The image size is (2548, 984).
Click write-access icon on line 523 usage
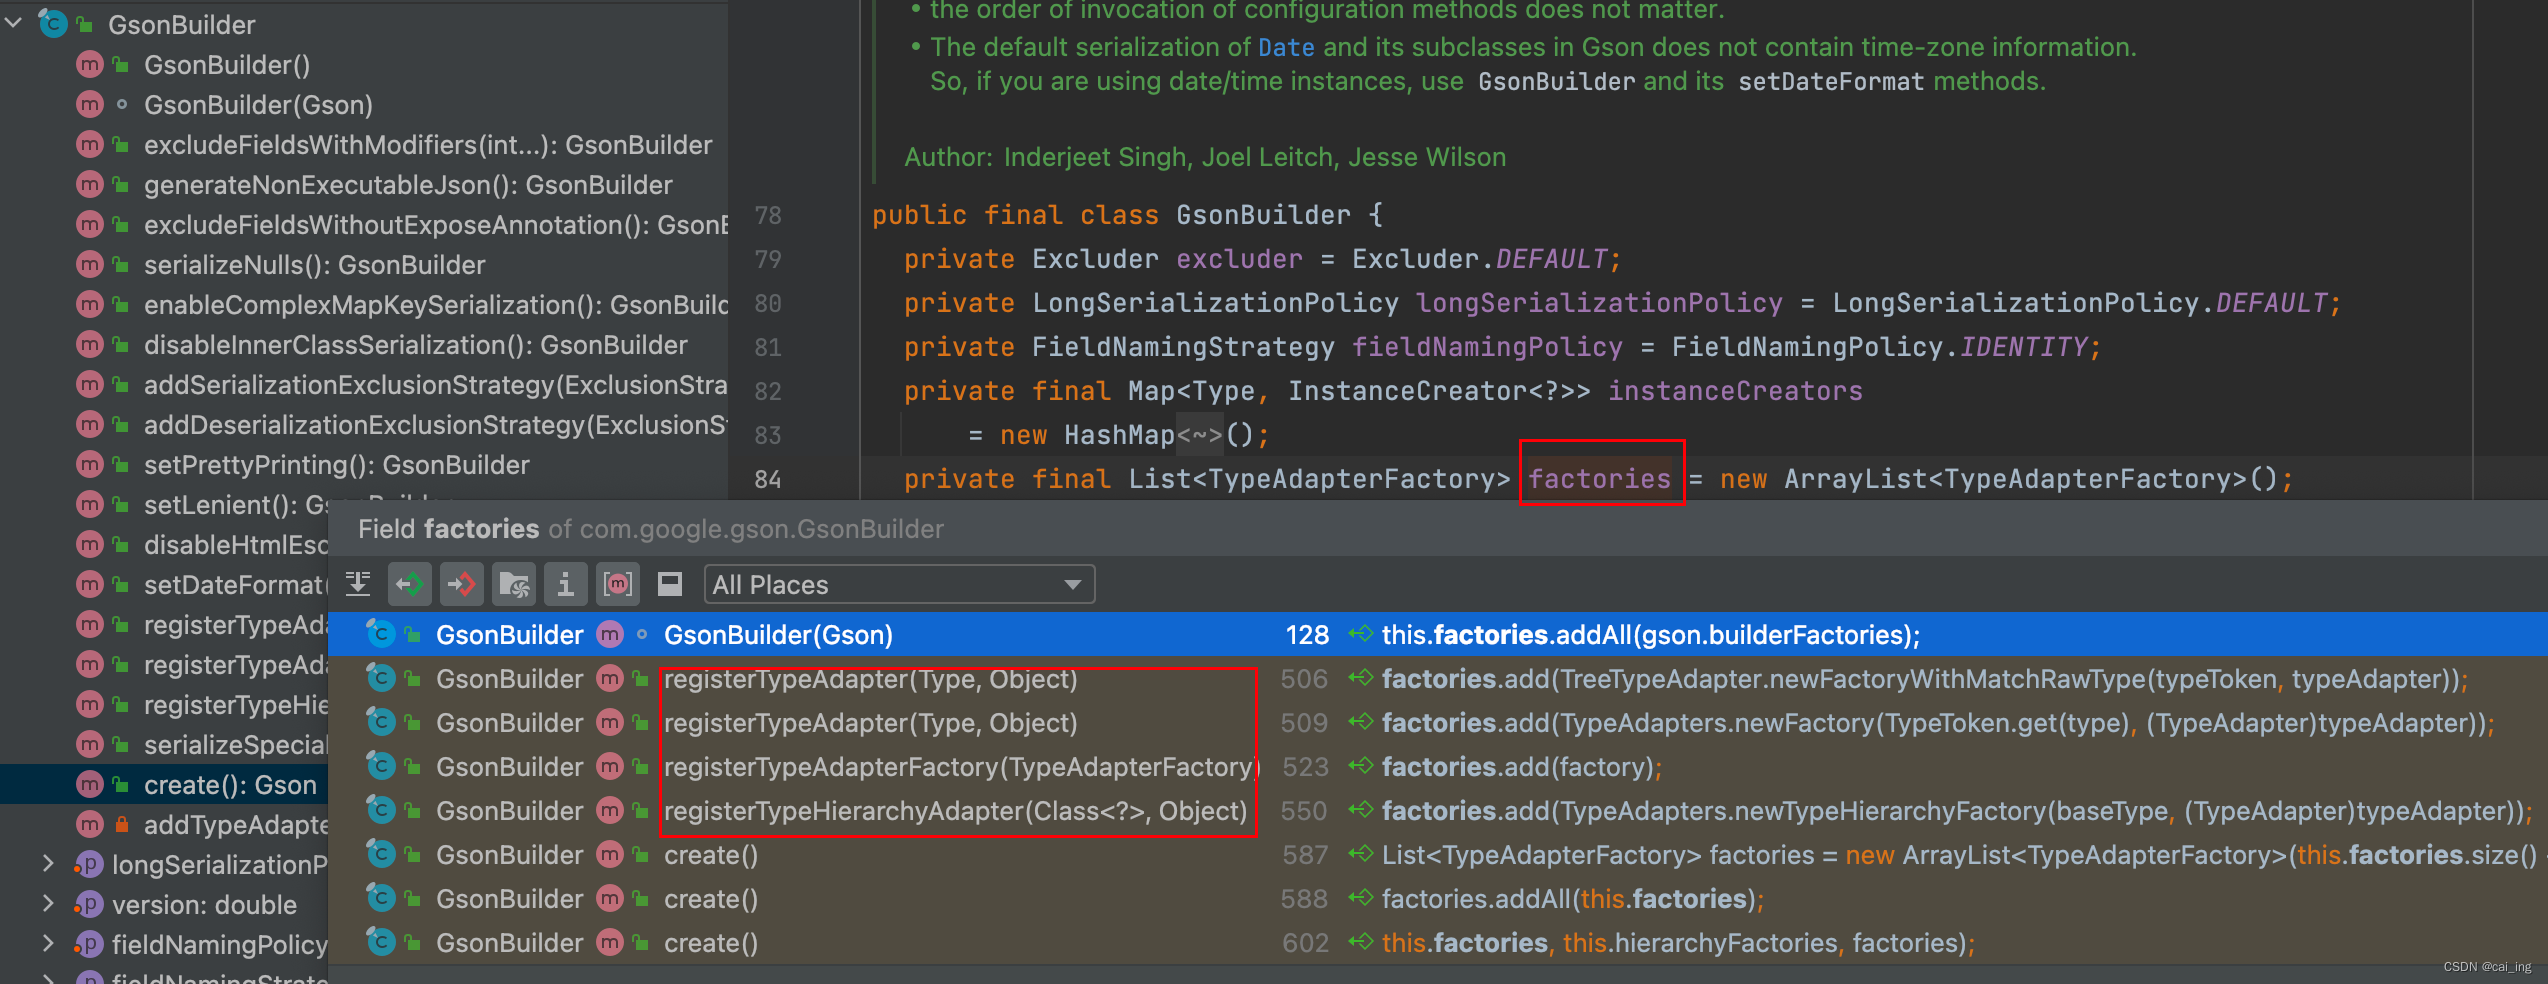pos(1360,766)
